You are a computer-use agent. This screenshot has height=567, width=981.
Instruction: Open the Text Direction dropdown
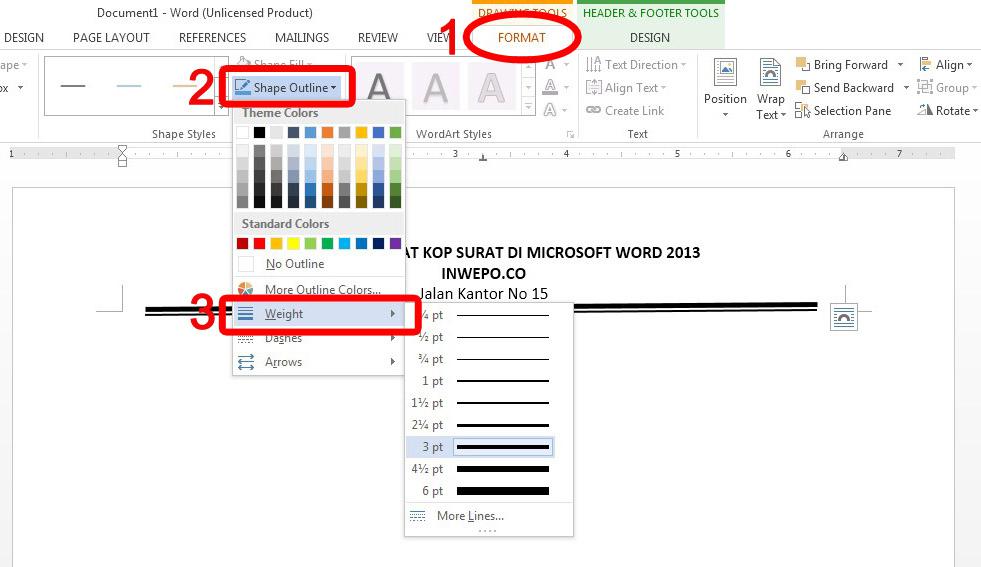[x=636, y=64]
